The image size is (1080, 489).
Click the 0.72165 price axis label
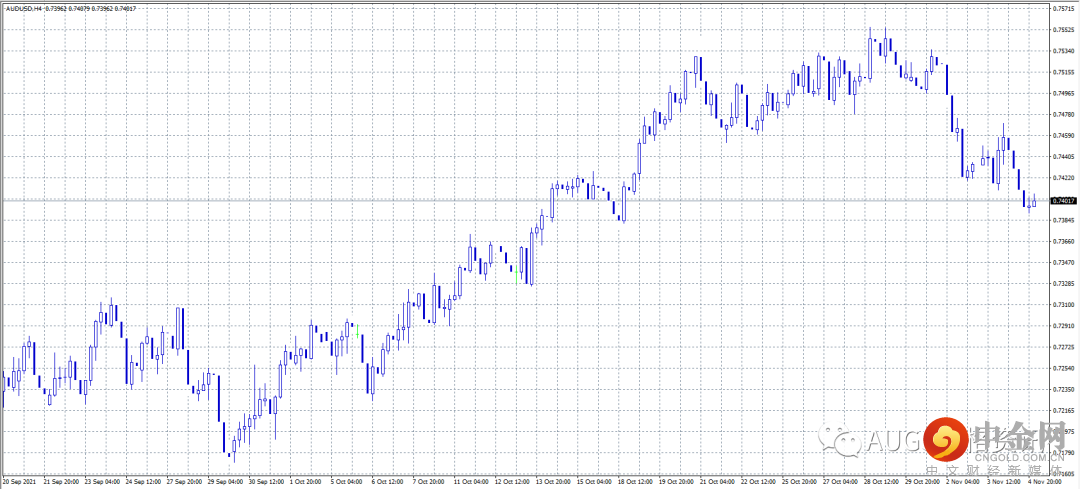(1065, 410)
